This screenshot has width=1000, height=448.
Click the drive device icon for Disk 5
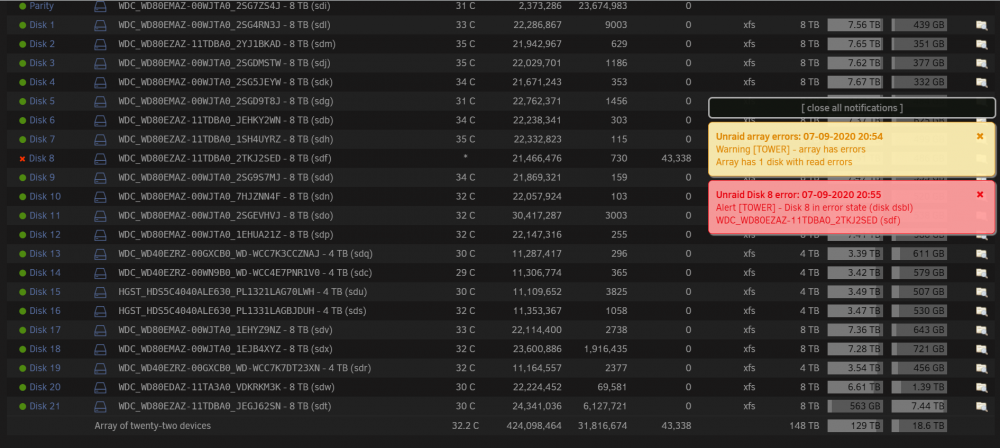pyautogui.click(x=100, y=101)
